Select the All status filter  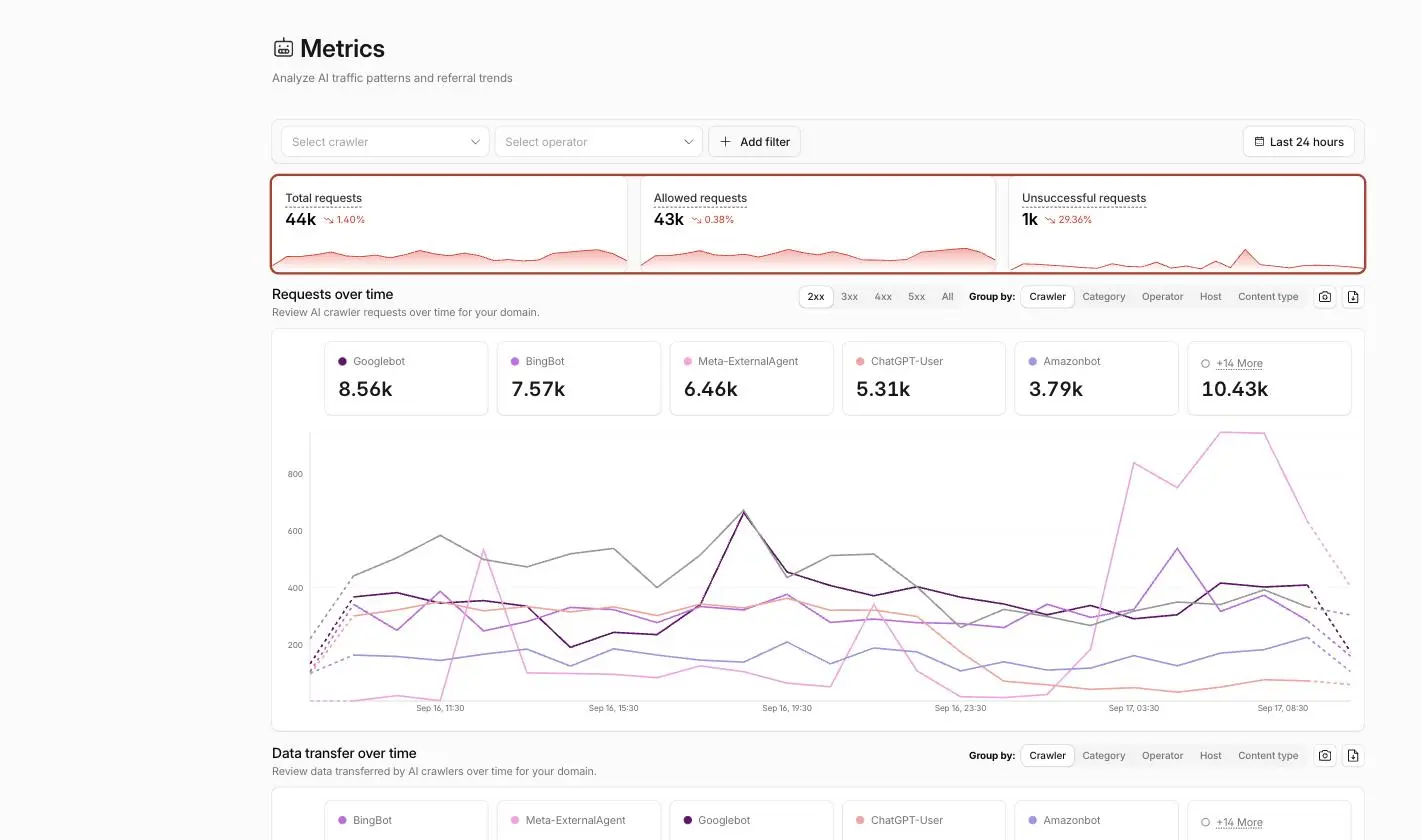(x=947, y=297)
